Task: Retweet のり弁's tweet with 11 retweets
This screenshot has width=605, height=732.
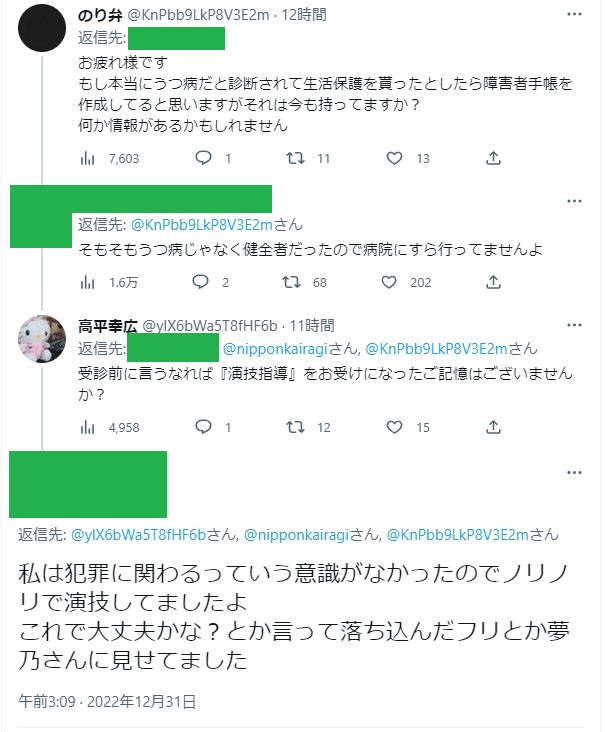Action: click(297, 158)
